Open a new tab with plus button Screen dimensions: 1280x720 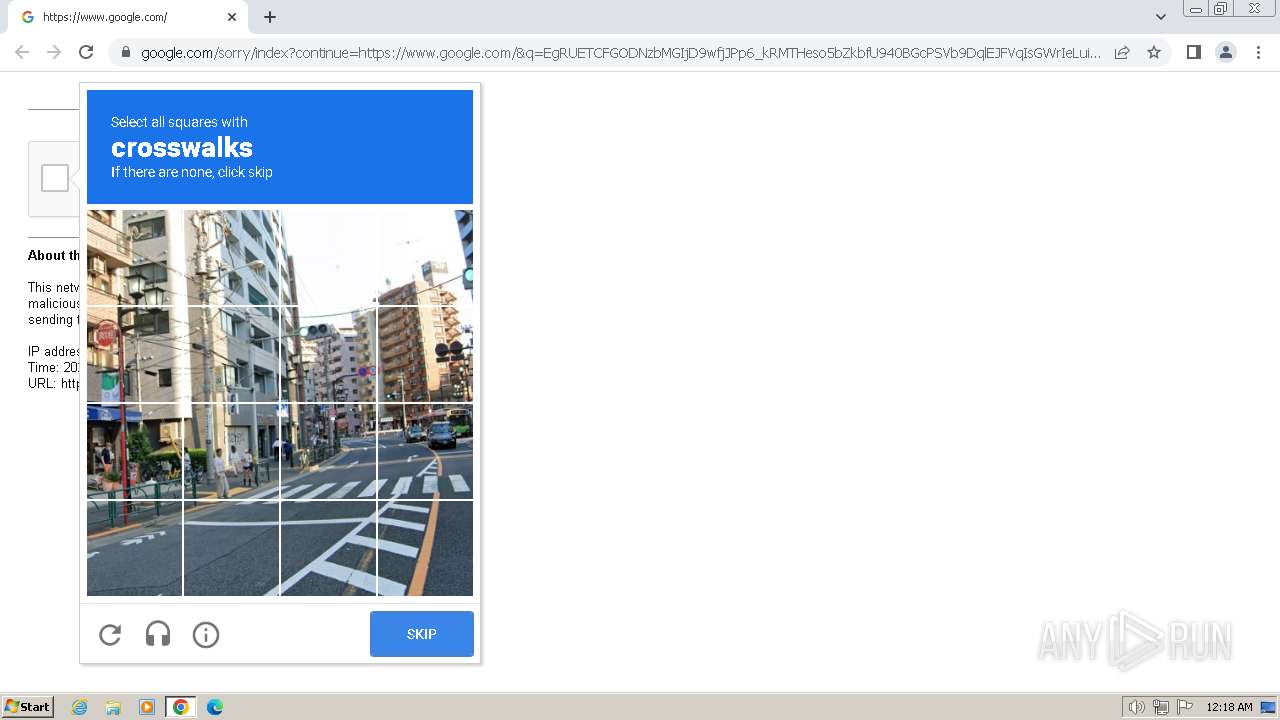[x=270, y=17]
